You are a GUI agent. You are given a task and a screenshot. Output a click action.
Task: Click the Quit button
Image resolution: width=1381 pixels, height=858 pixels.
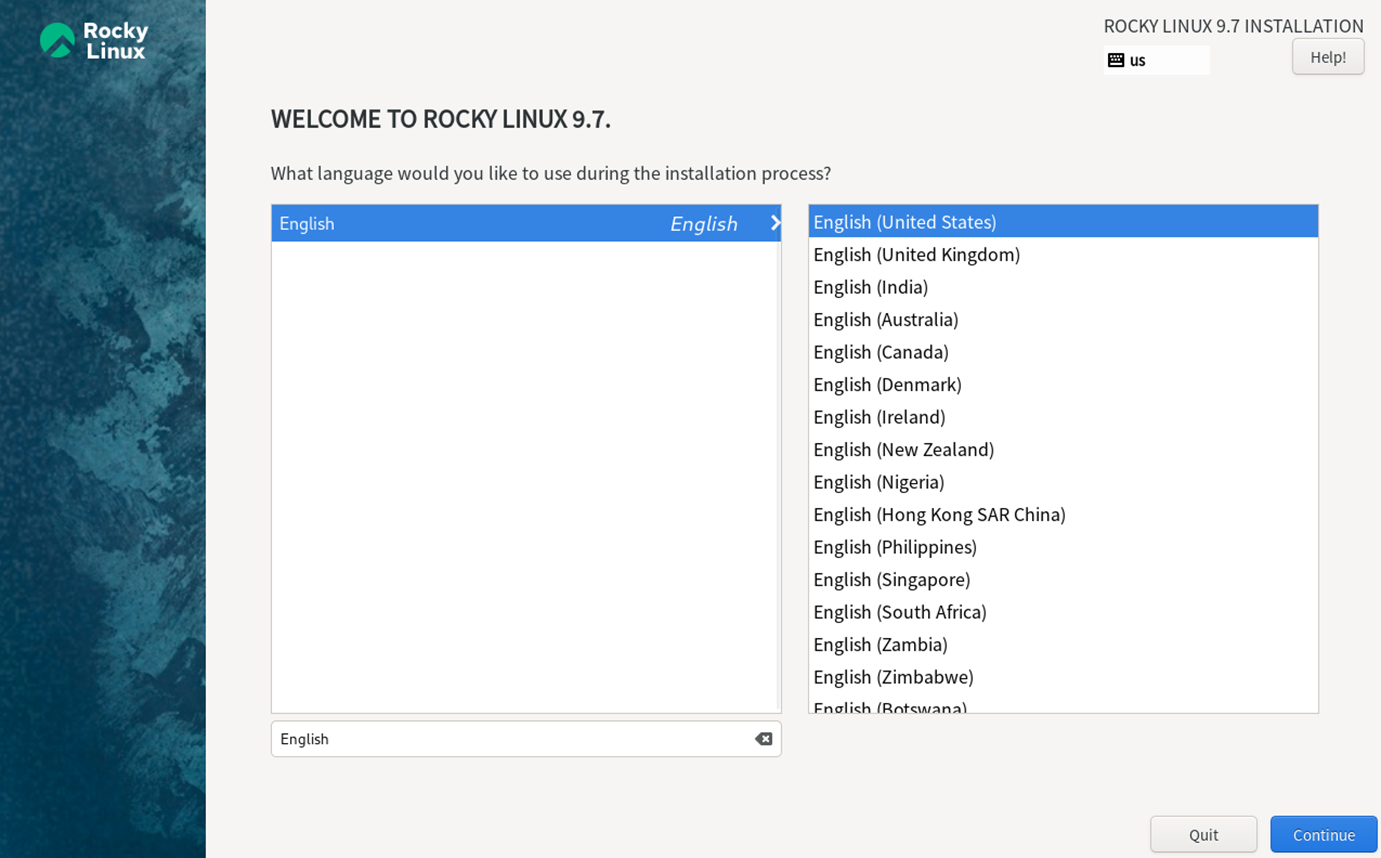click(x=1203, y=834)
